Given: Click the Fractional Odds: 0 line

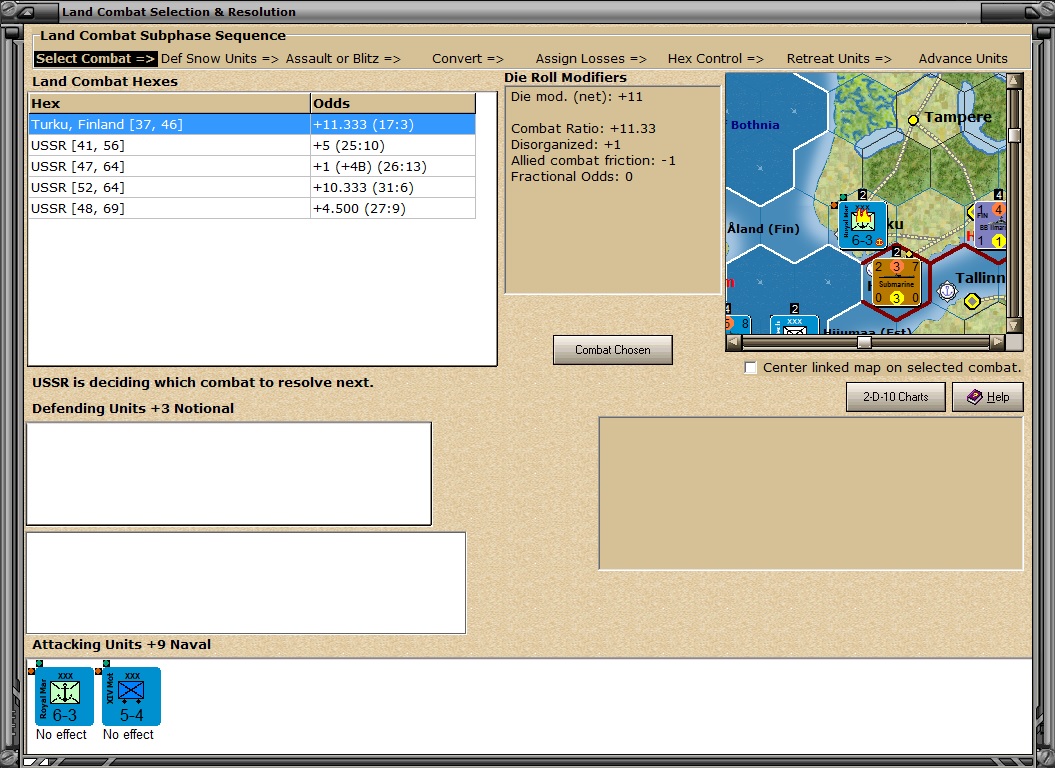Looking at the screenshot, I should [571, 176].
